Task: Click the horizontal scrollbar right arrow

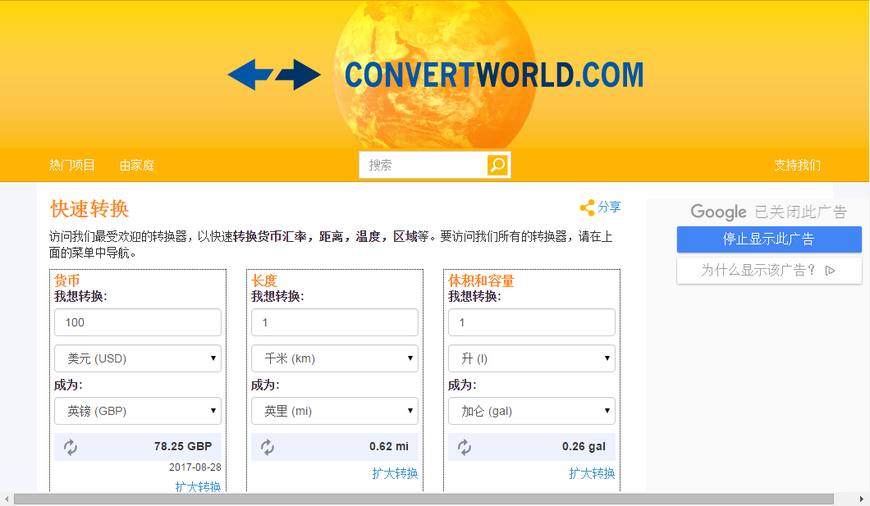Action: pyautogui.click(x=862, y=499)
